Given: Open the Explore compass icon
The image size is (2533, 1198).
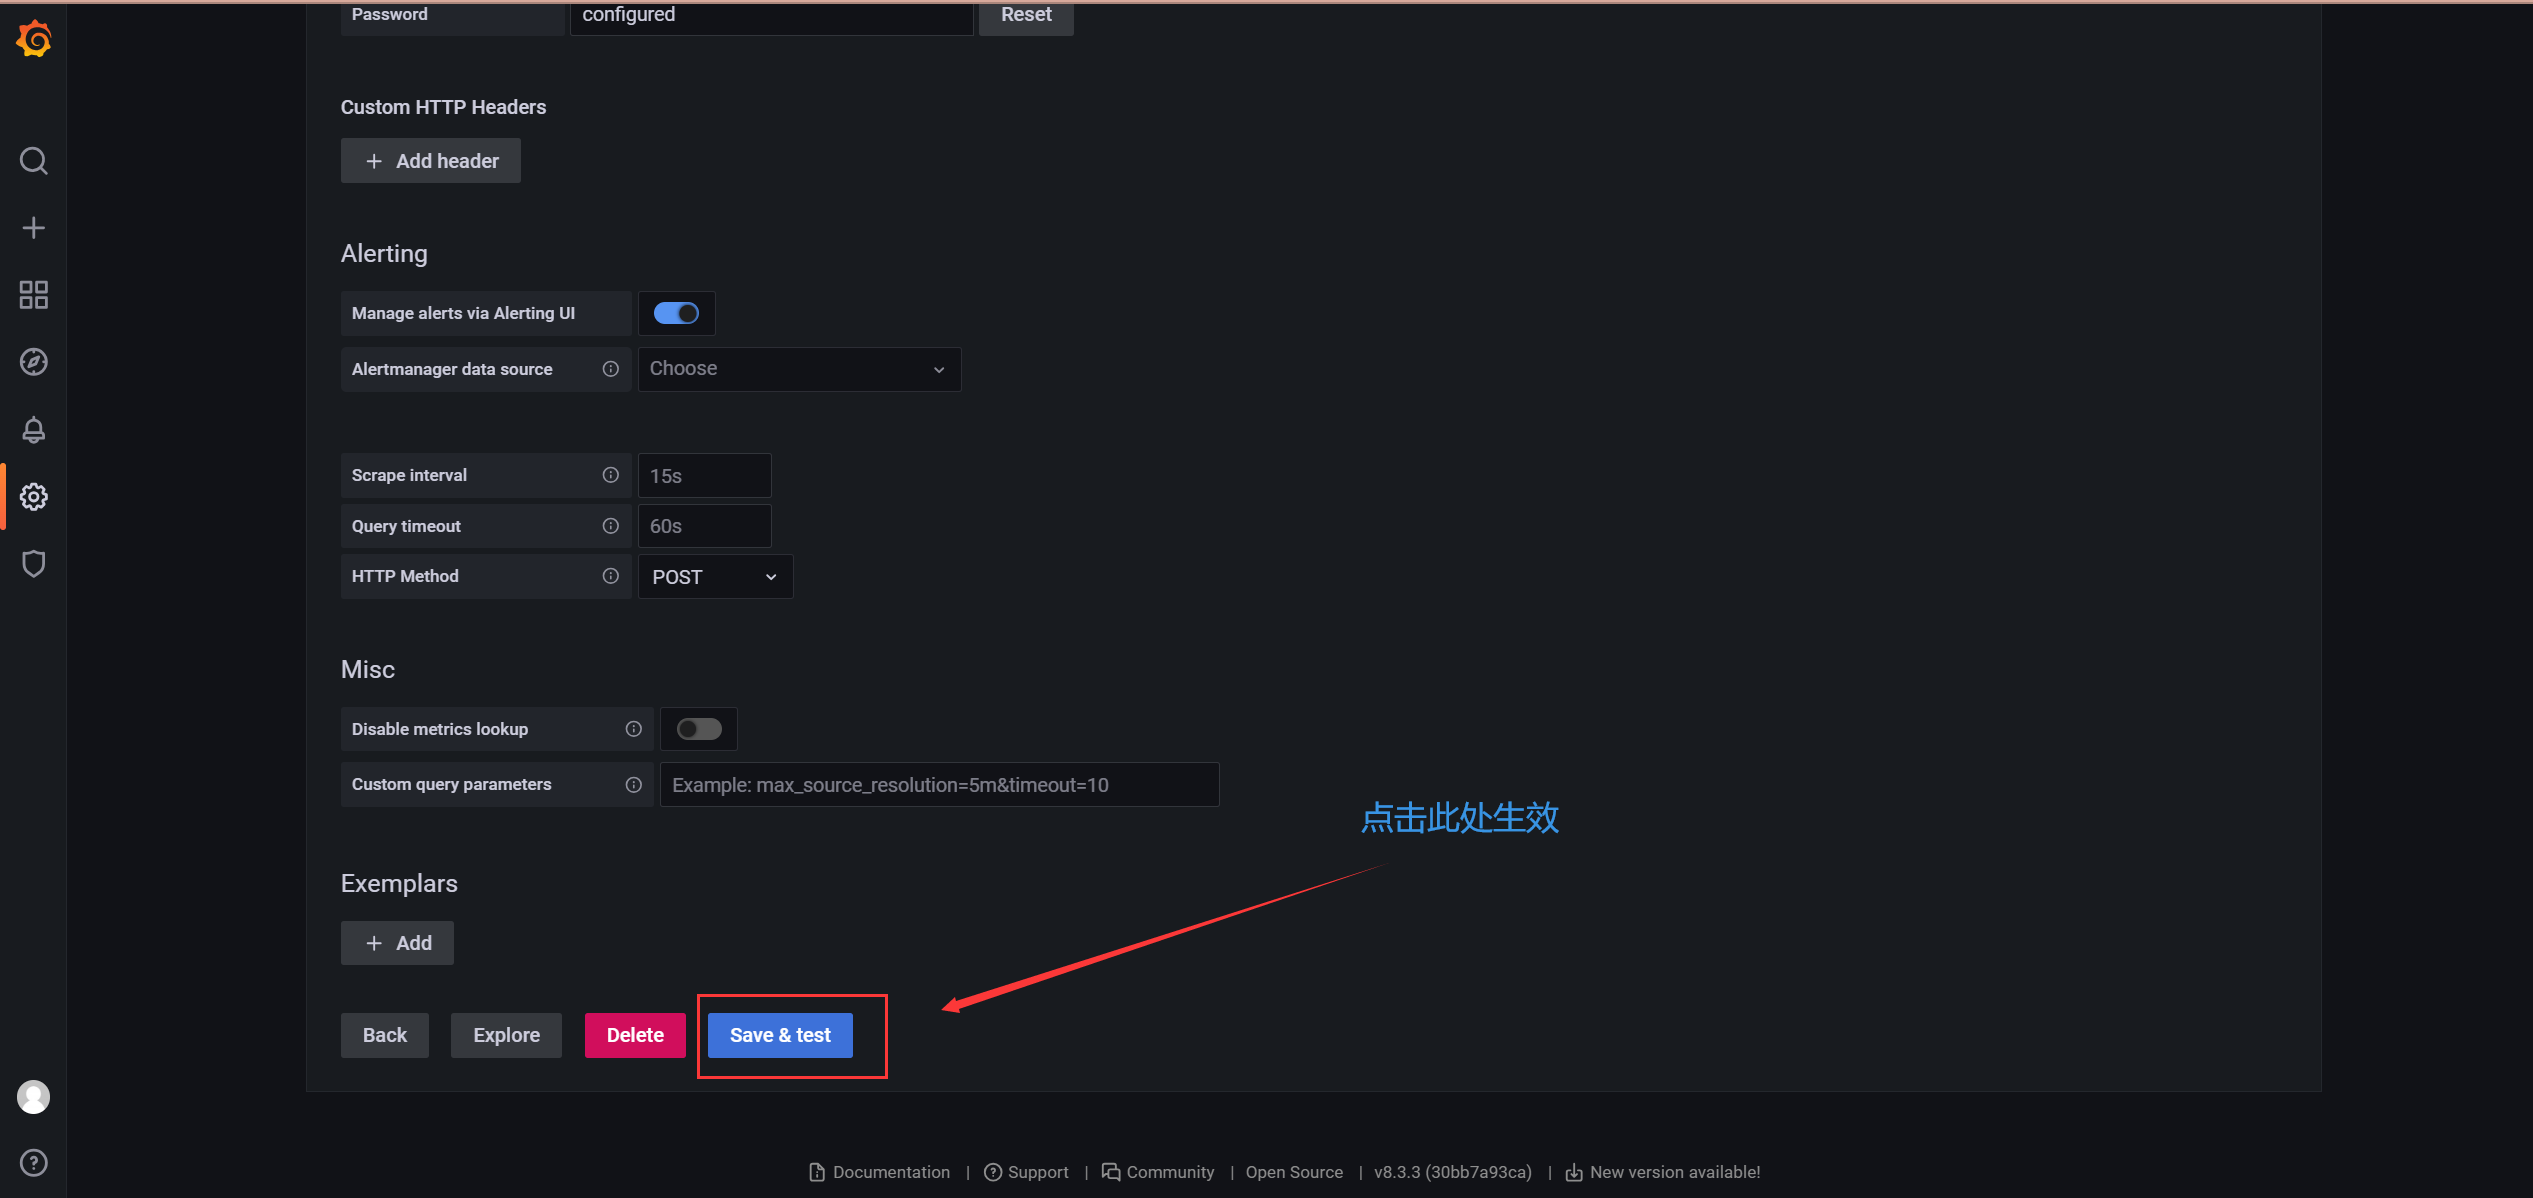Looking at the screenshot, I should [x=33, y=362].
